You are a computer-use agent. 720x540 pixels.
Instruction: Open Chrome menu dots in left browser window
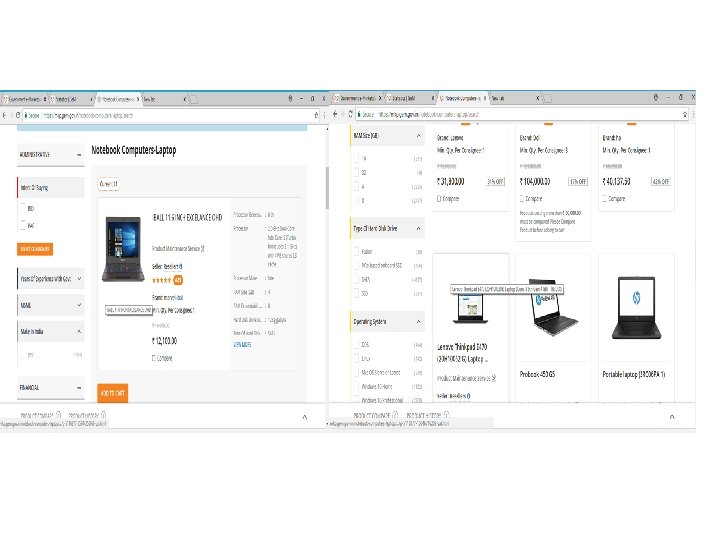324,115
